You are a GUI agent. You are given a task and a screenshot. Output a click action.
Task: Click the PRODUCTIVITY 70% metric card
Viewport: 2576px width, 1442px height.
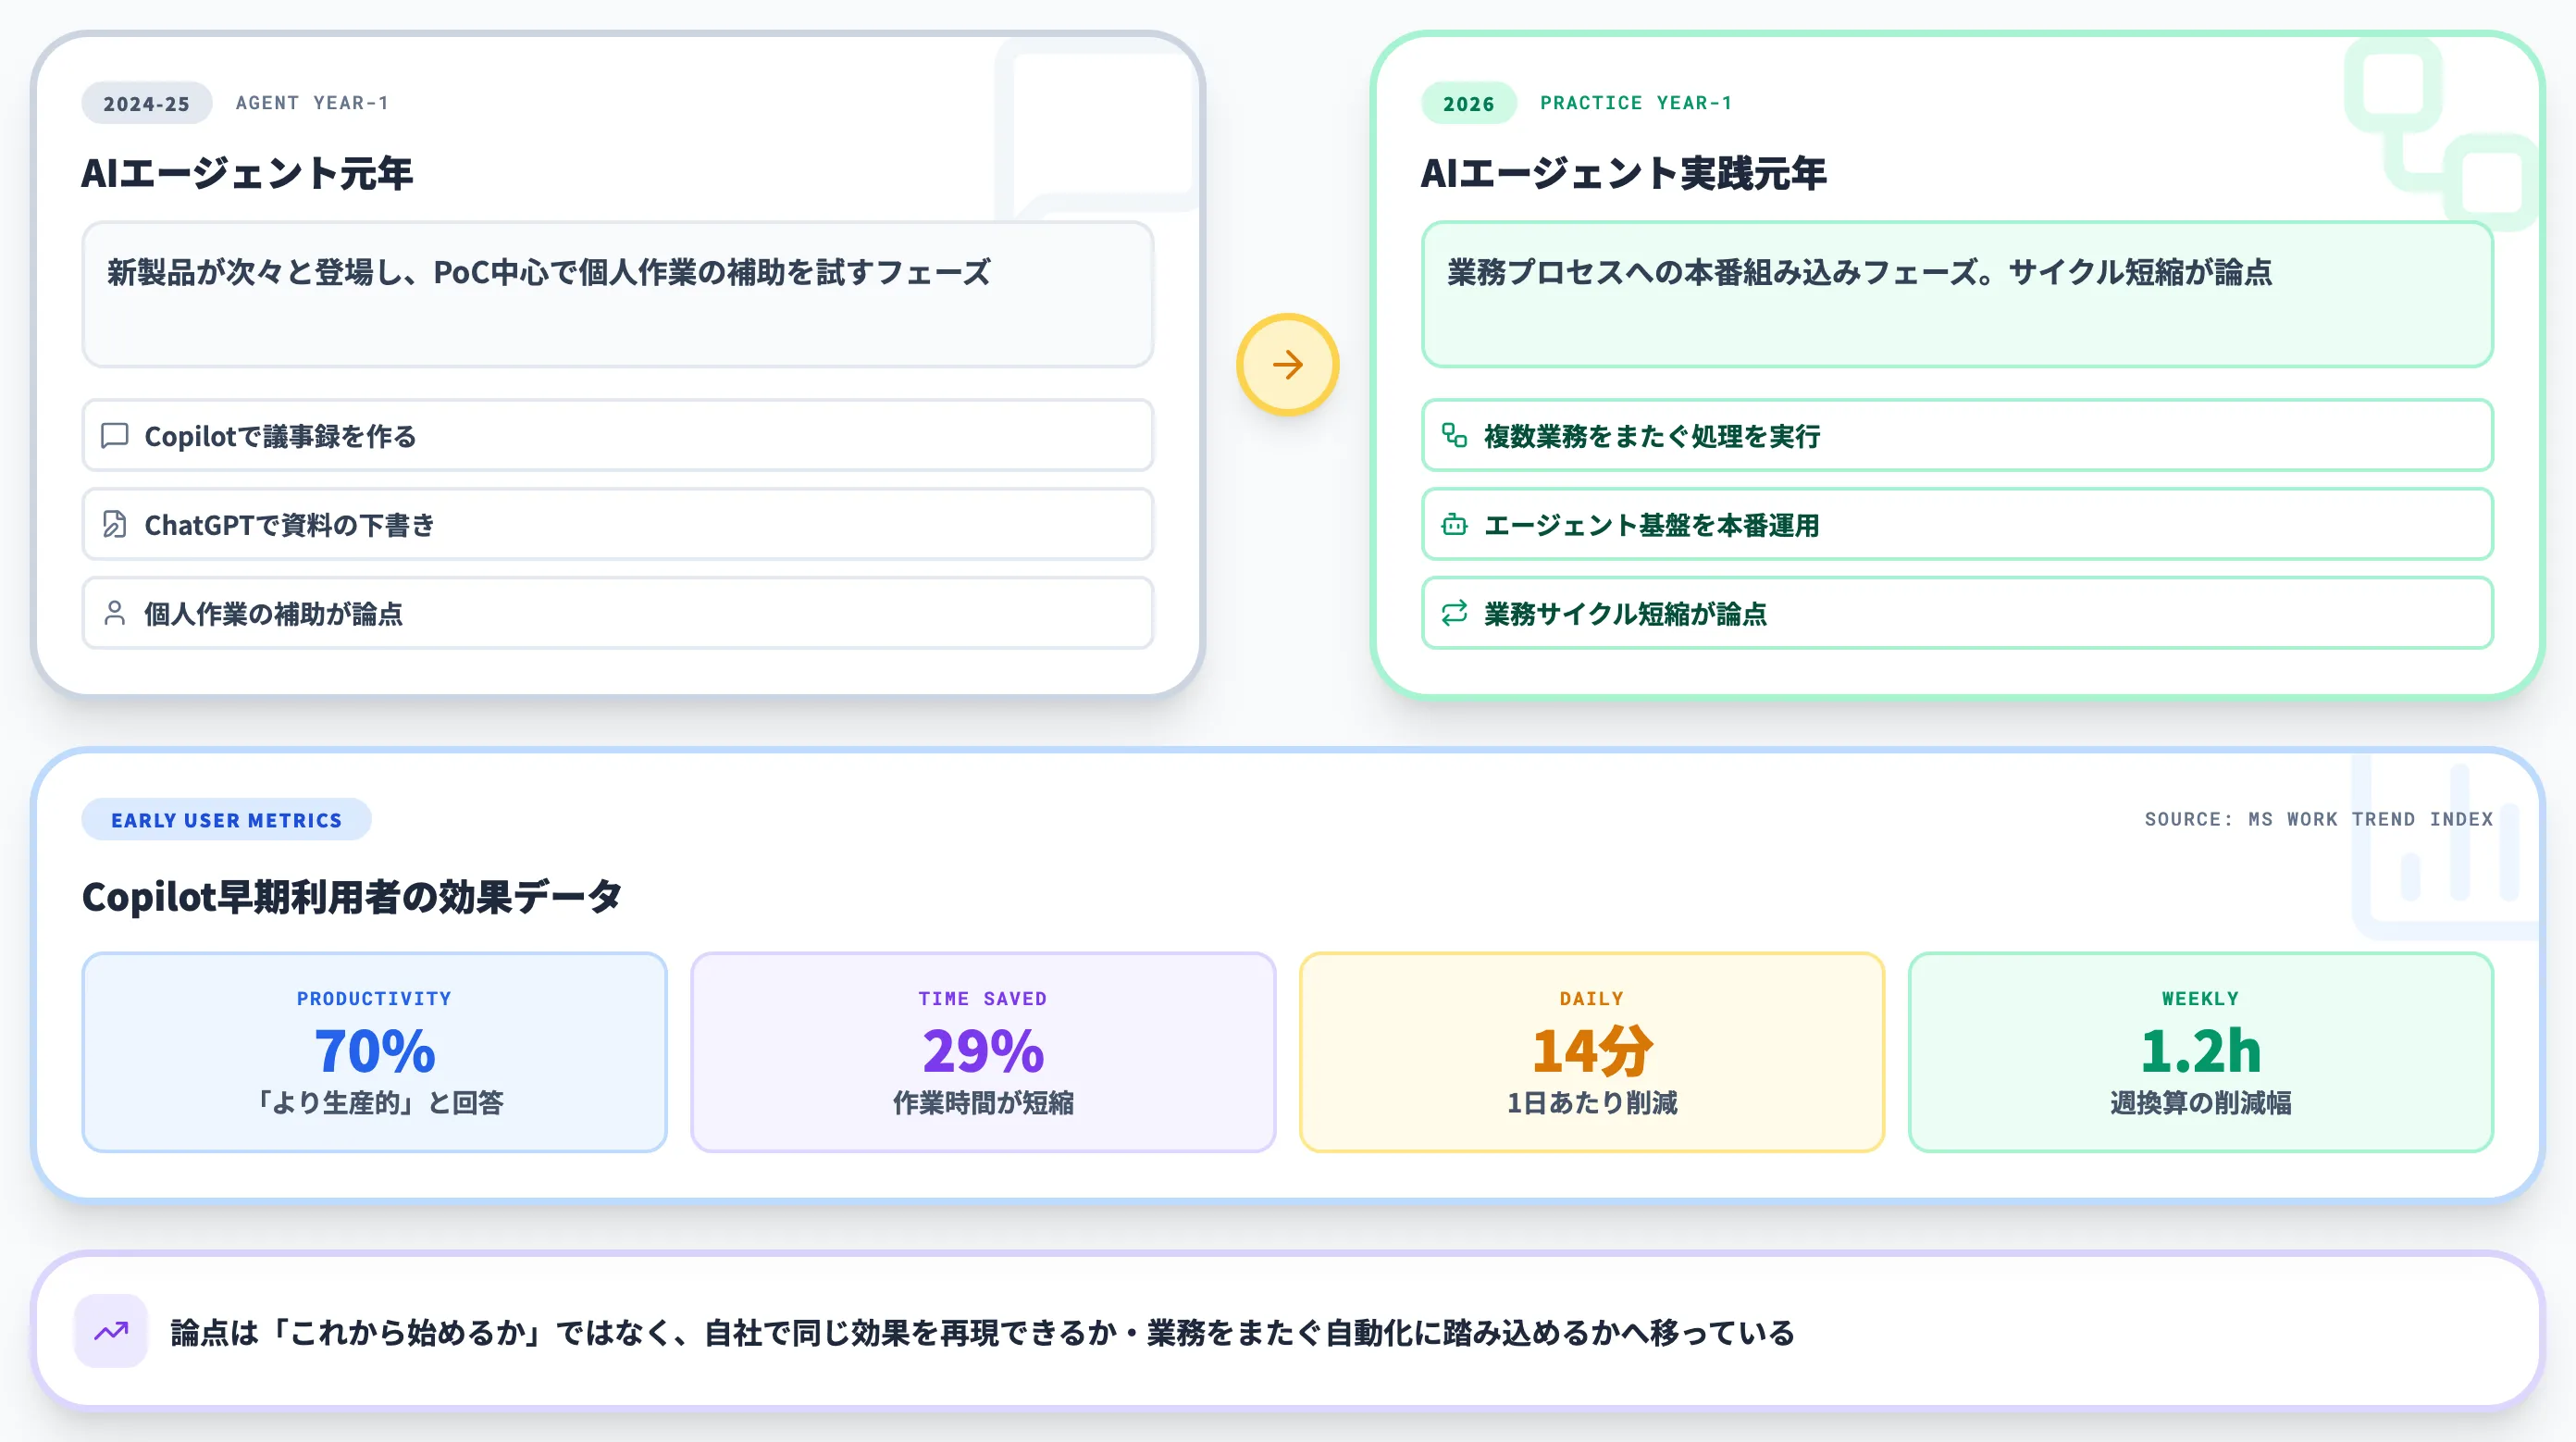point(374,1052)
